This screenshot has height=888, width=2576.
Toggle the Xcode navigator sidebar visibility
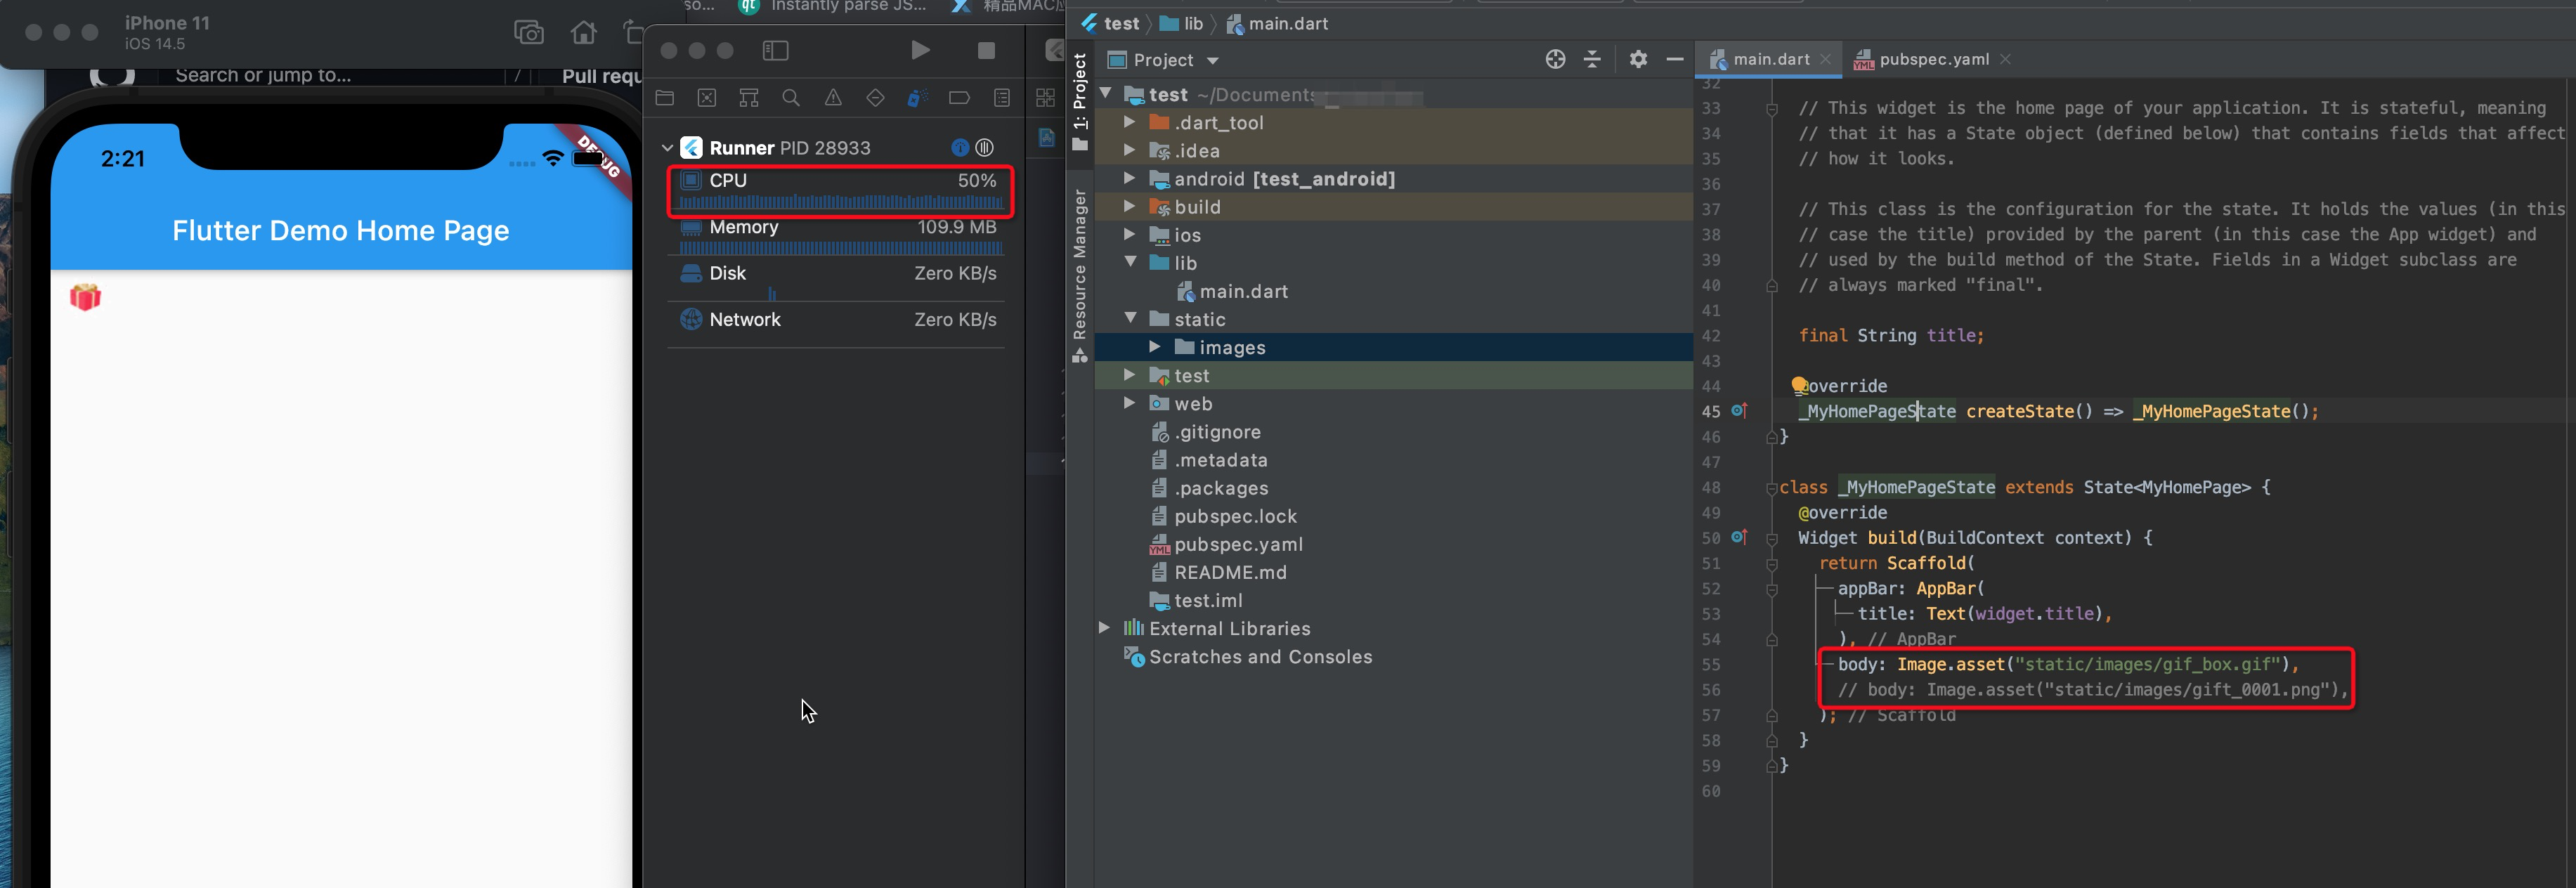775,50
